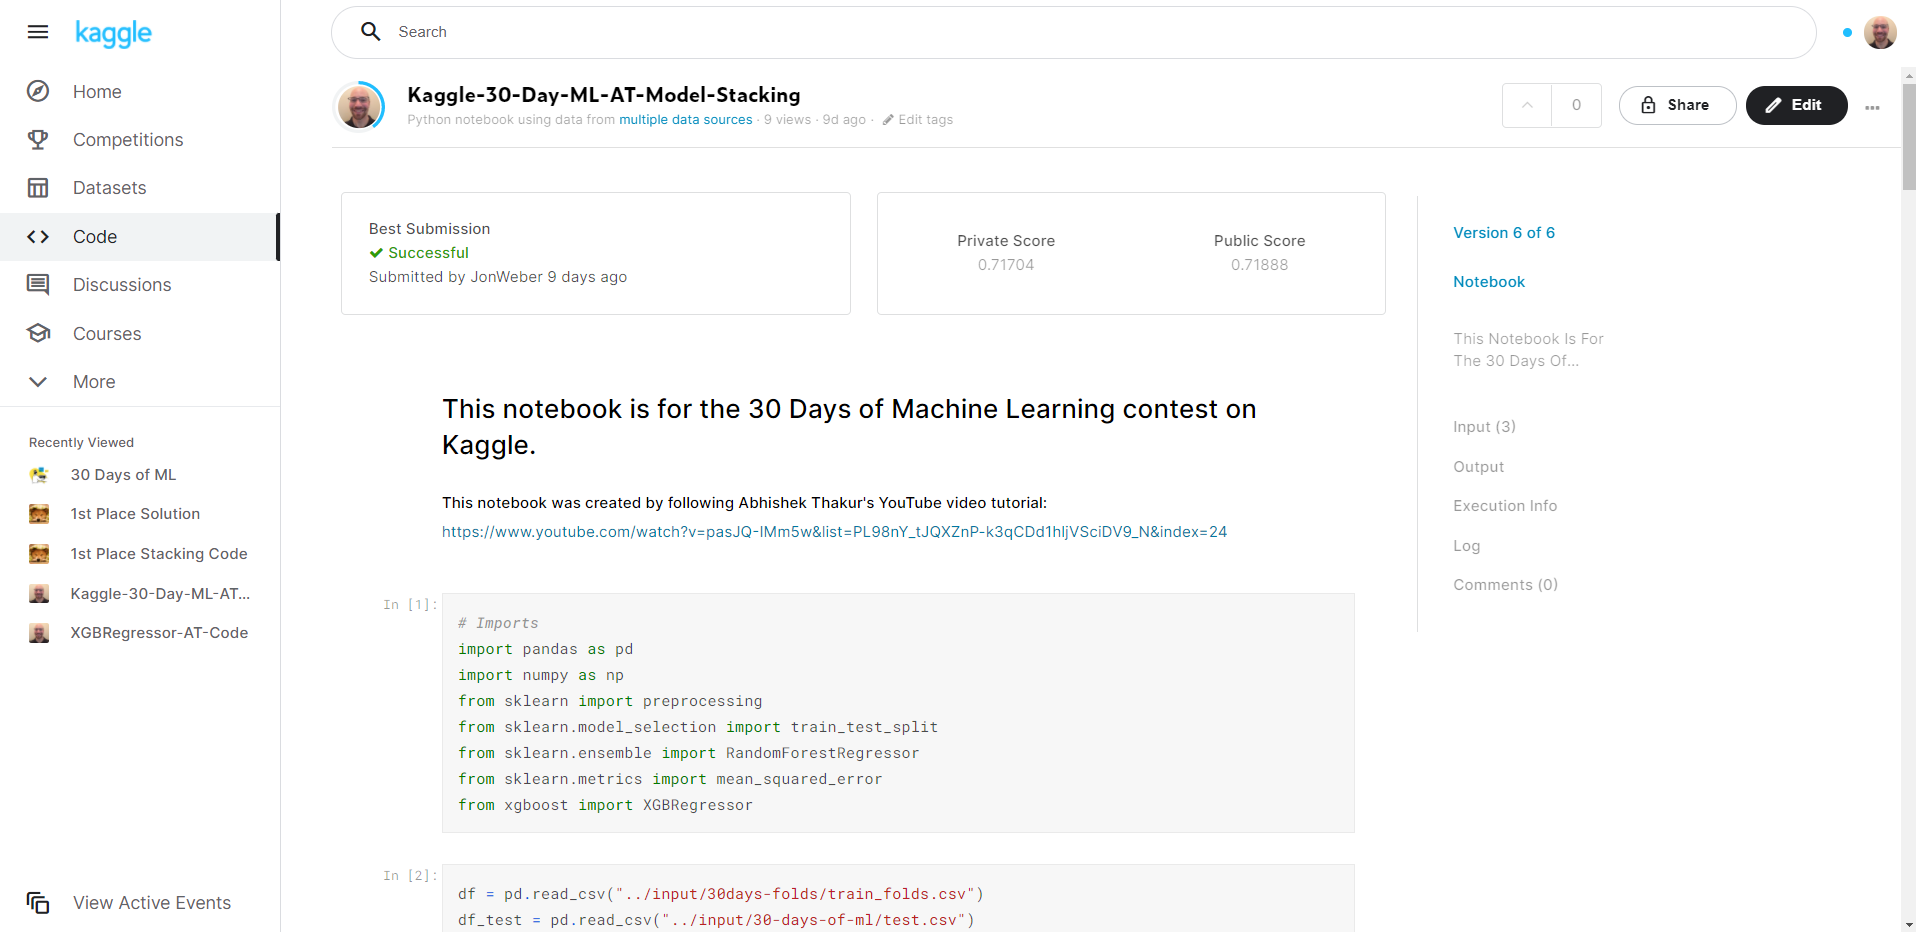This screenshot has width=1916, height=932.
Task: Click 1st Place Solution thumbnail icon
Action: tap(39, 514)
